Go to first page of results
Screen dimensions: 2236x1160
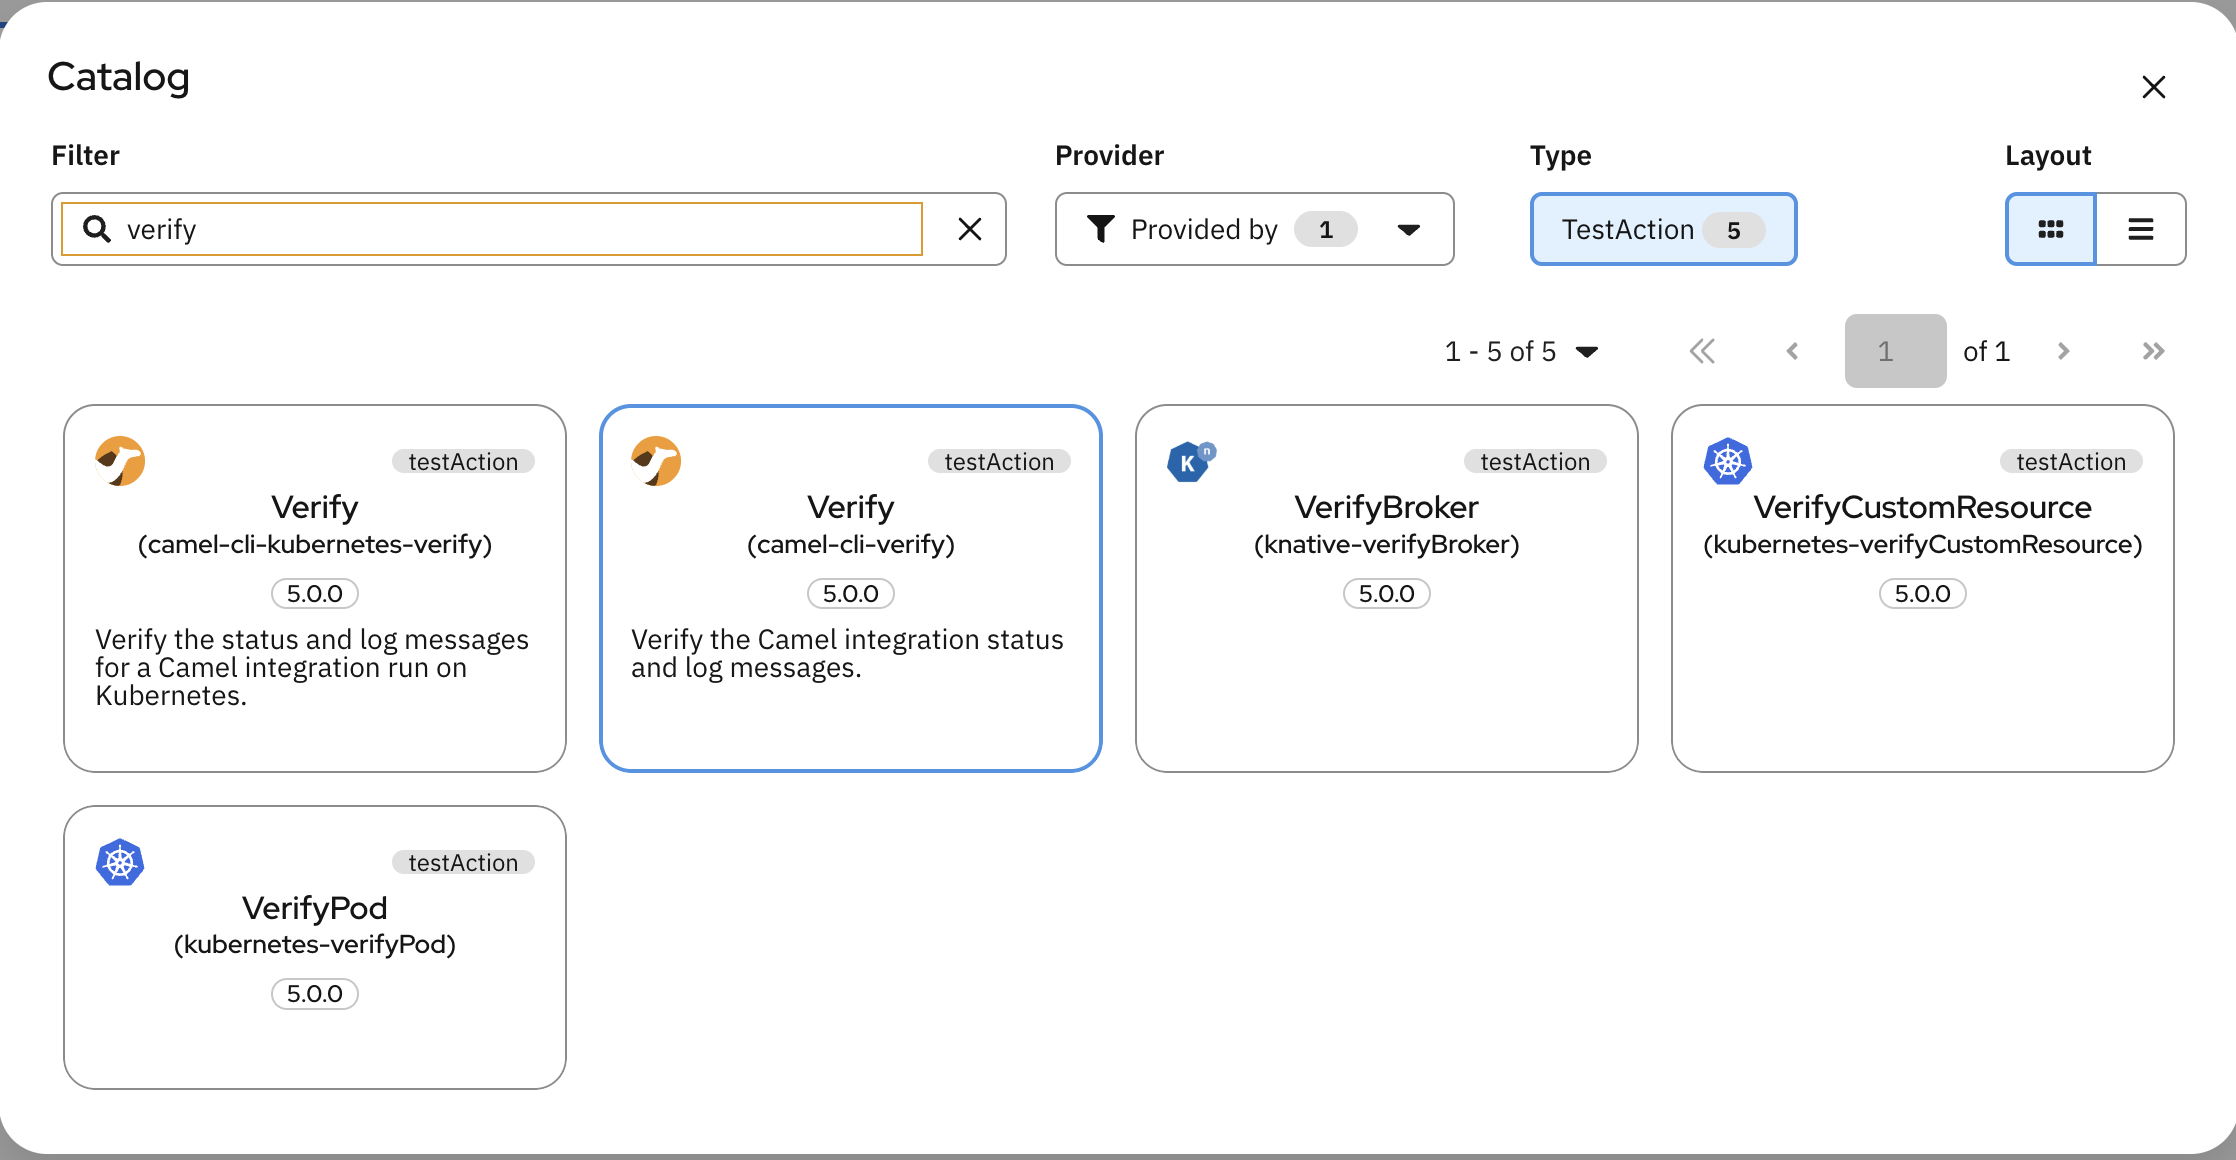pyautogui.click(x=1702, y=351)
